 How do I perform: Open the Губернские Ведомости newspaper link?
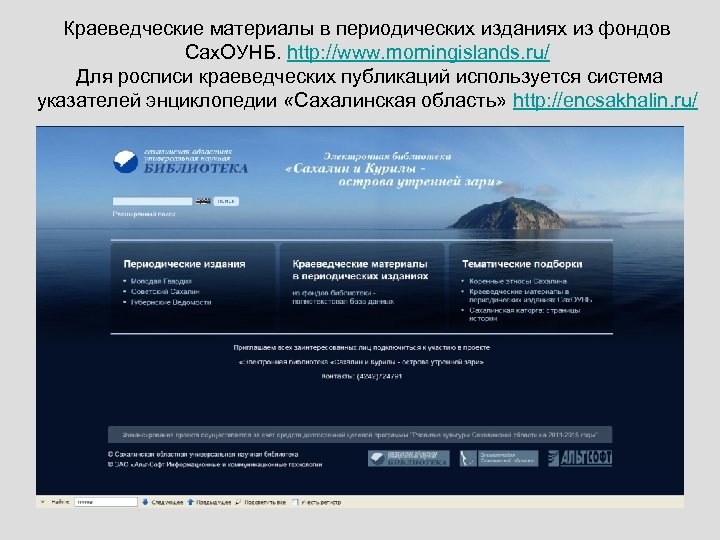tap(171, 302)
